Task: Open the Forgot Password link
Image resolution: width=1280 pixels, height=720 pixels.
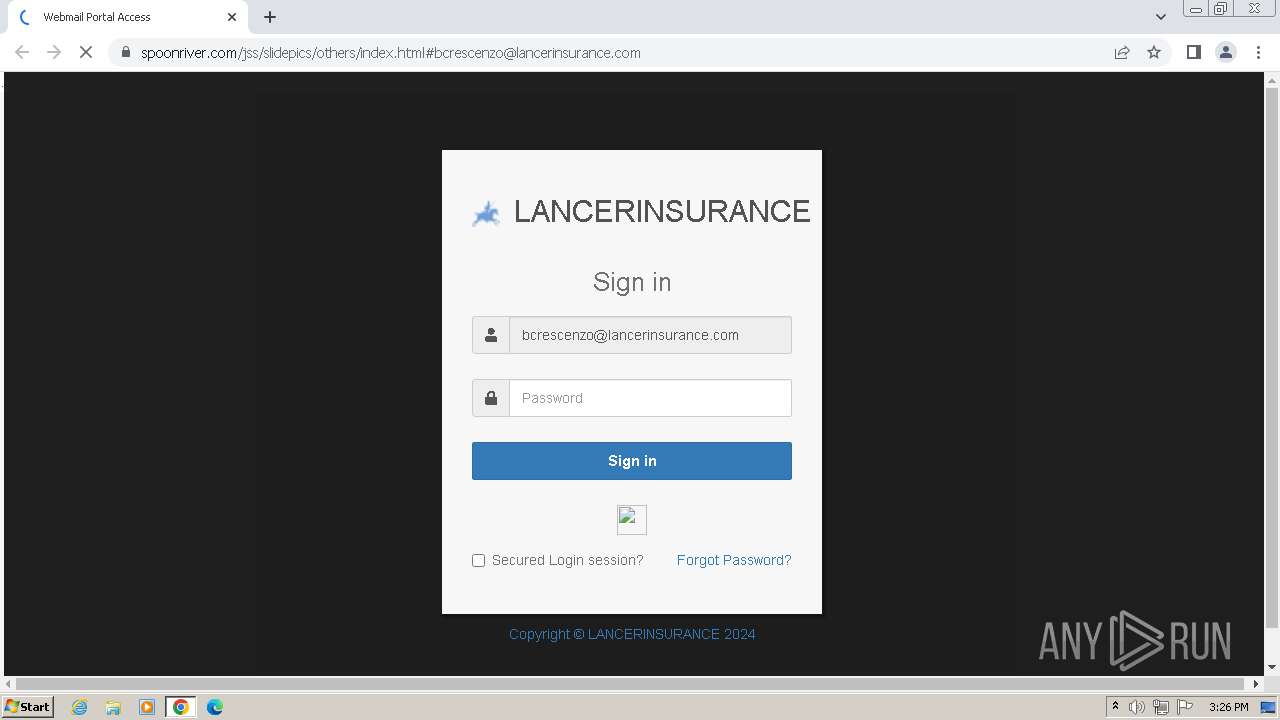Action: coord(734,560)
